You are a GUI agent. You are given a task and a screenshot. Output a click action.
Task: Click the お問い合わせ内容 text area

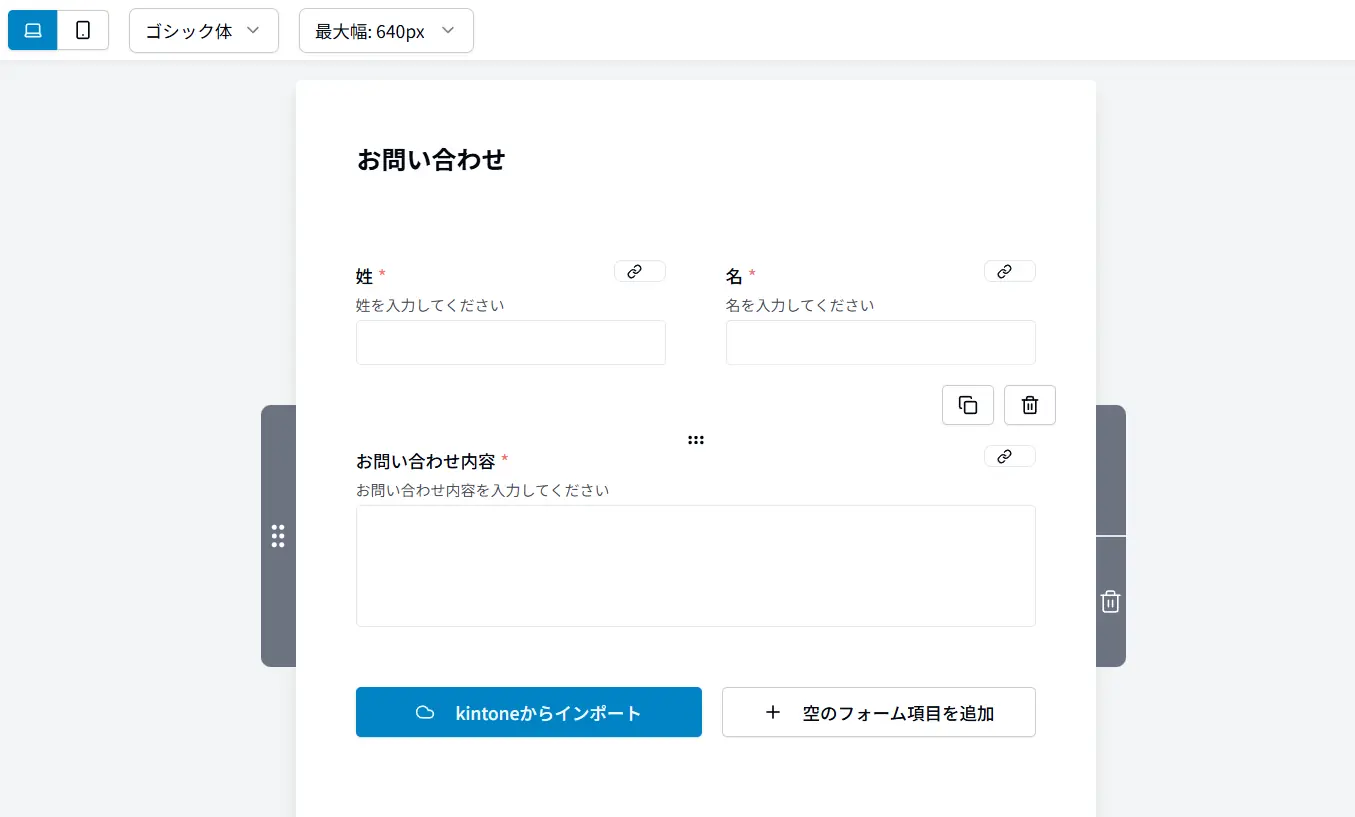tap(695, 565)
